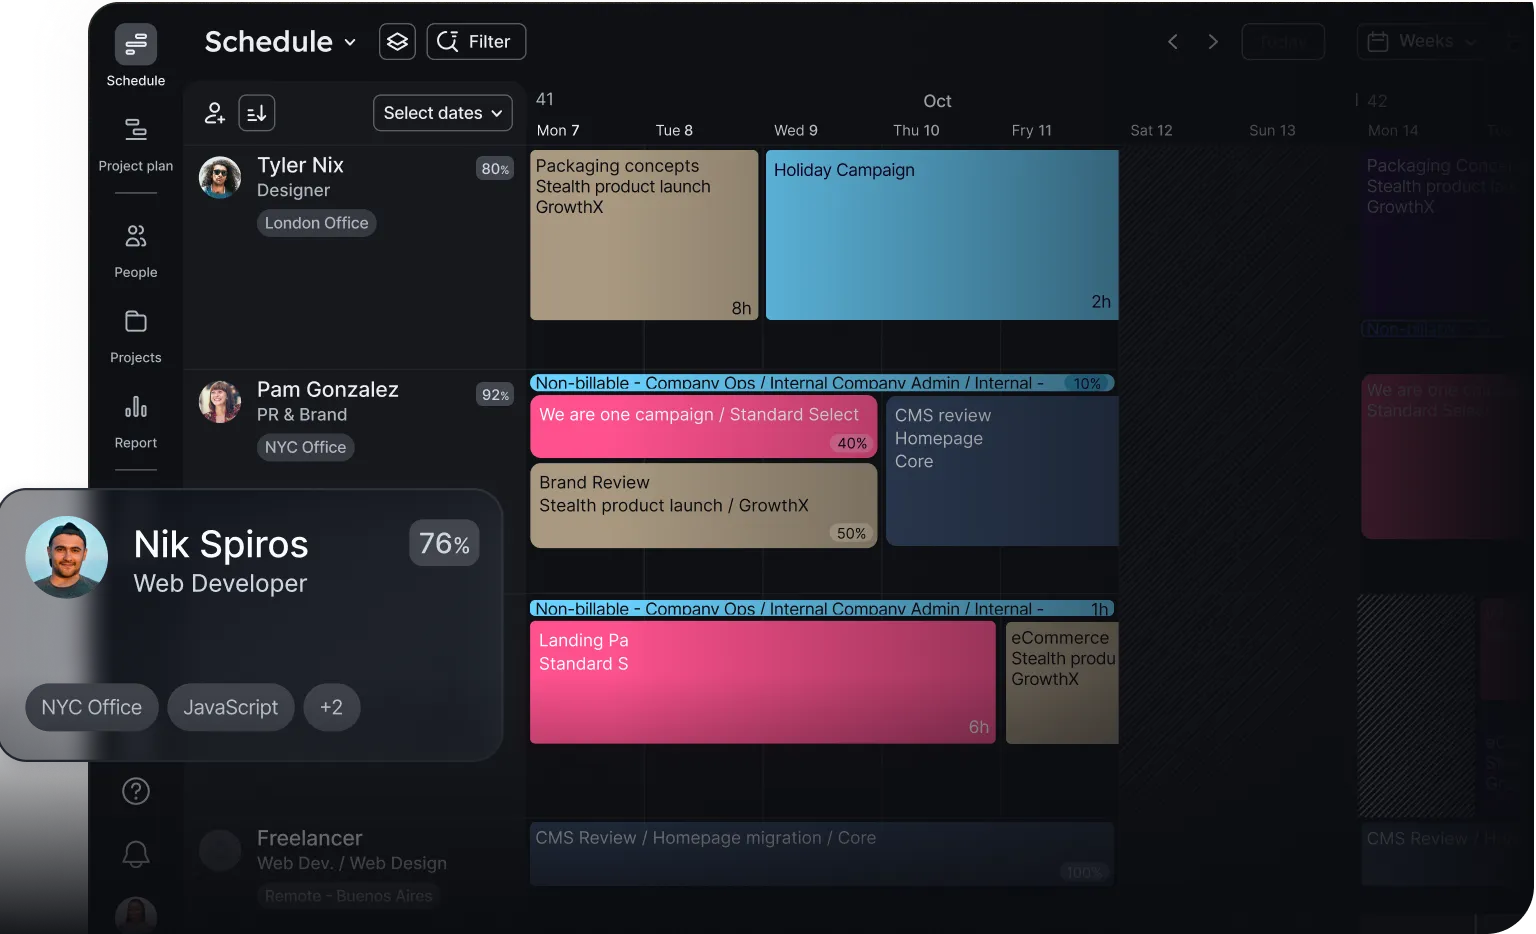Expand the Weeks view dropdown
The image size is (1536, 934).
[1419, 41]
